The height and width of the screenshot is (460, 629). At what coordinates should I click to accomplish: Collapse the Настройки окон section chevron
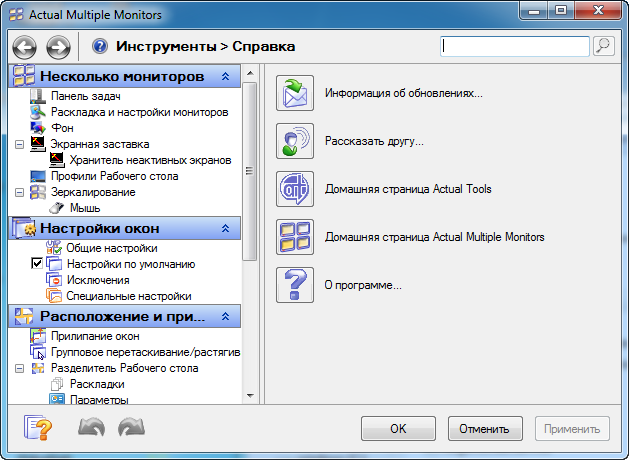tap(225, 229)
